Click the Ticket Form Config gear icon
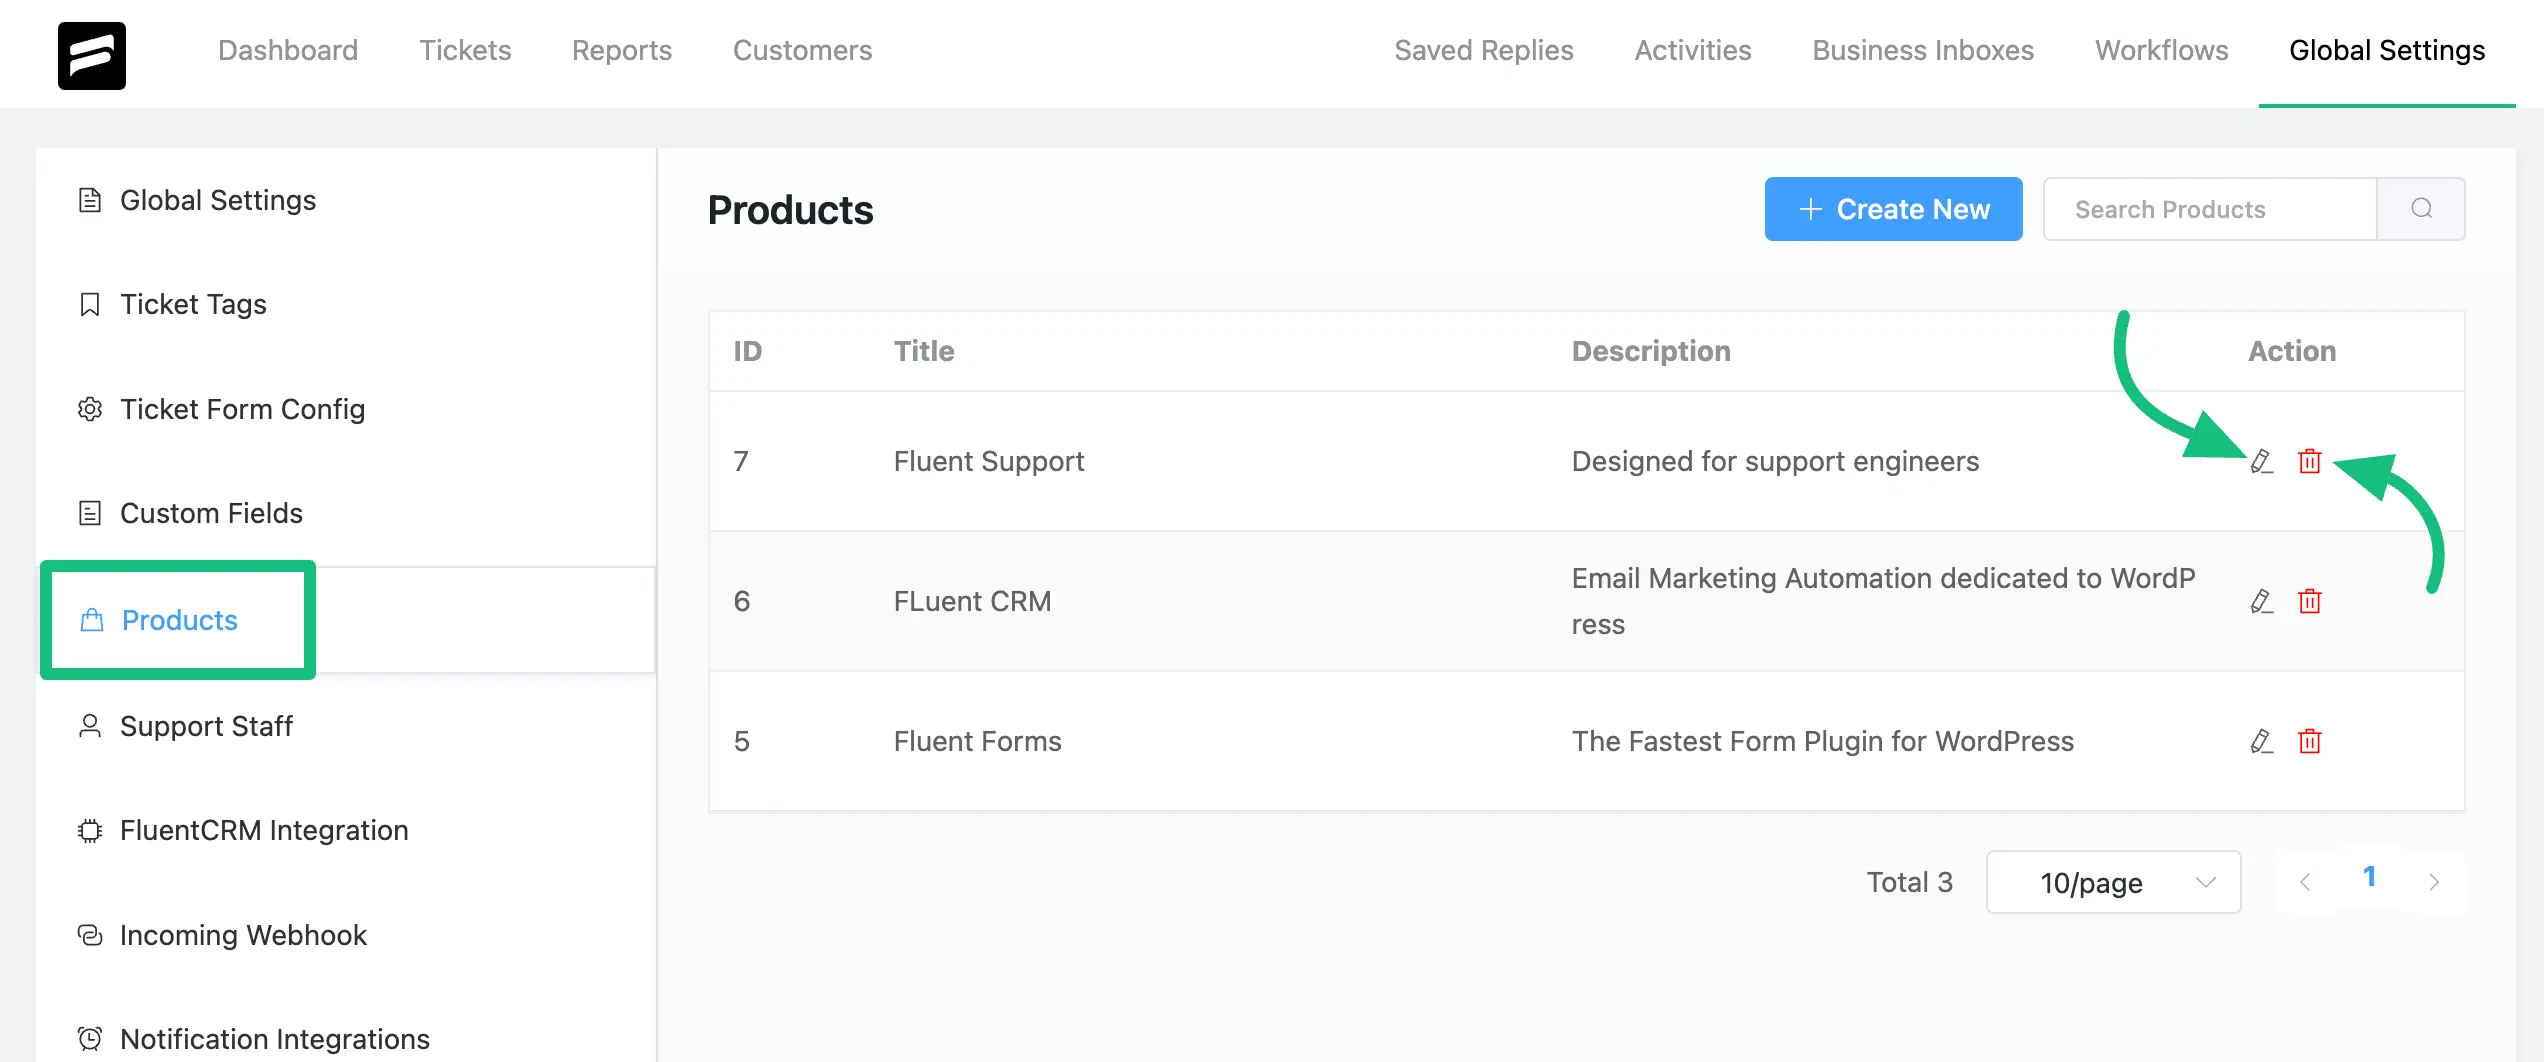Viewport: 2544px width, 1062px height. [x=90, y=409]
